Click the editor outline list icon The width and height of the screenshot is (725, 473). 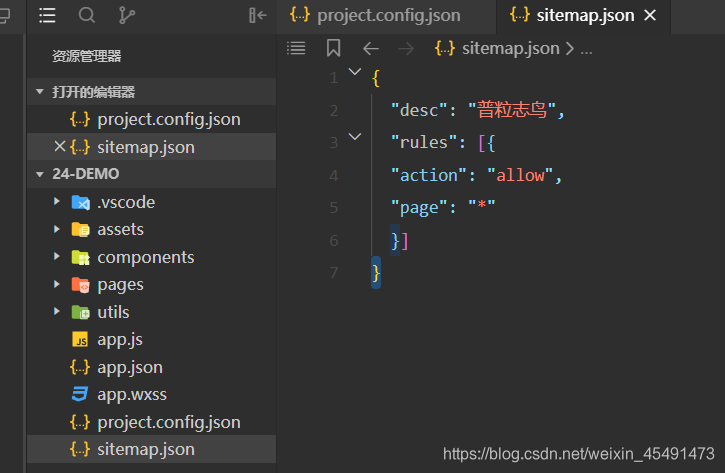click(x=296, y=48)
